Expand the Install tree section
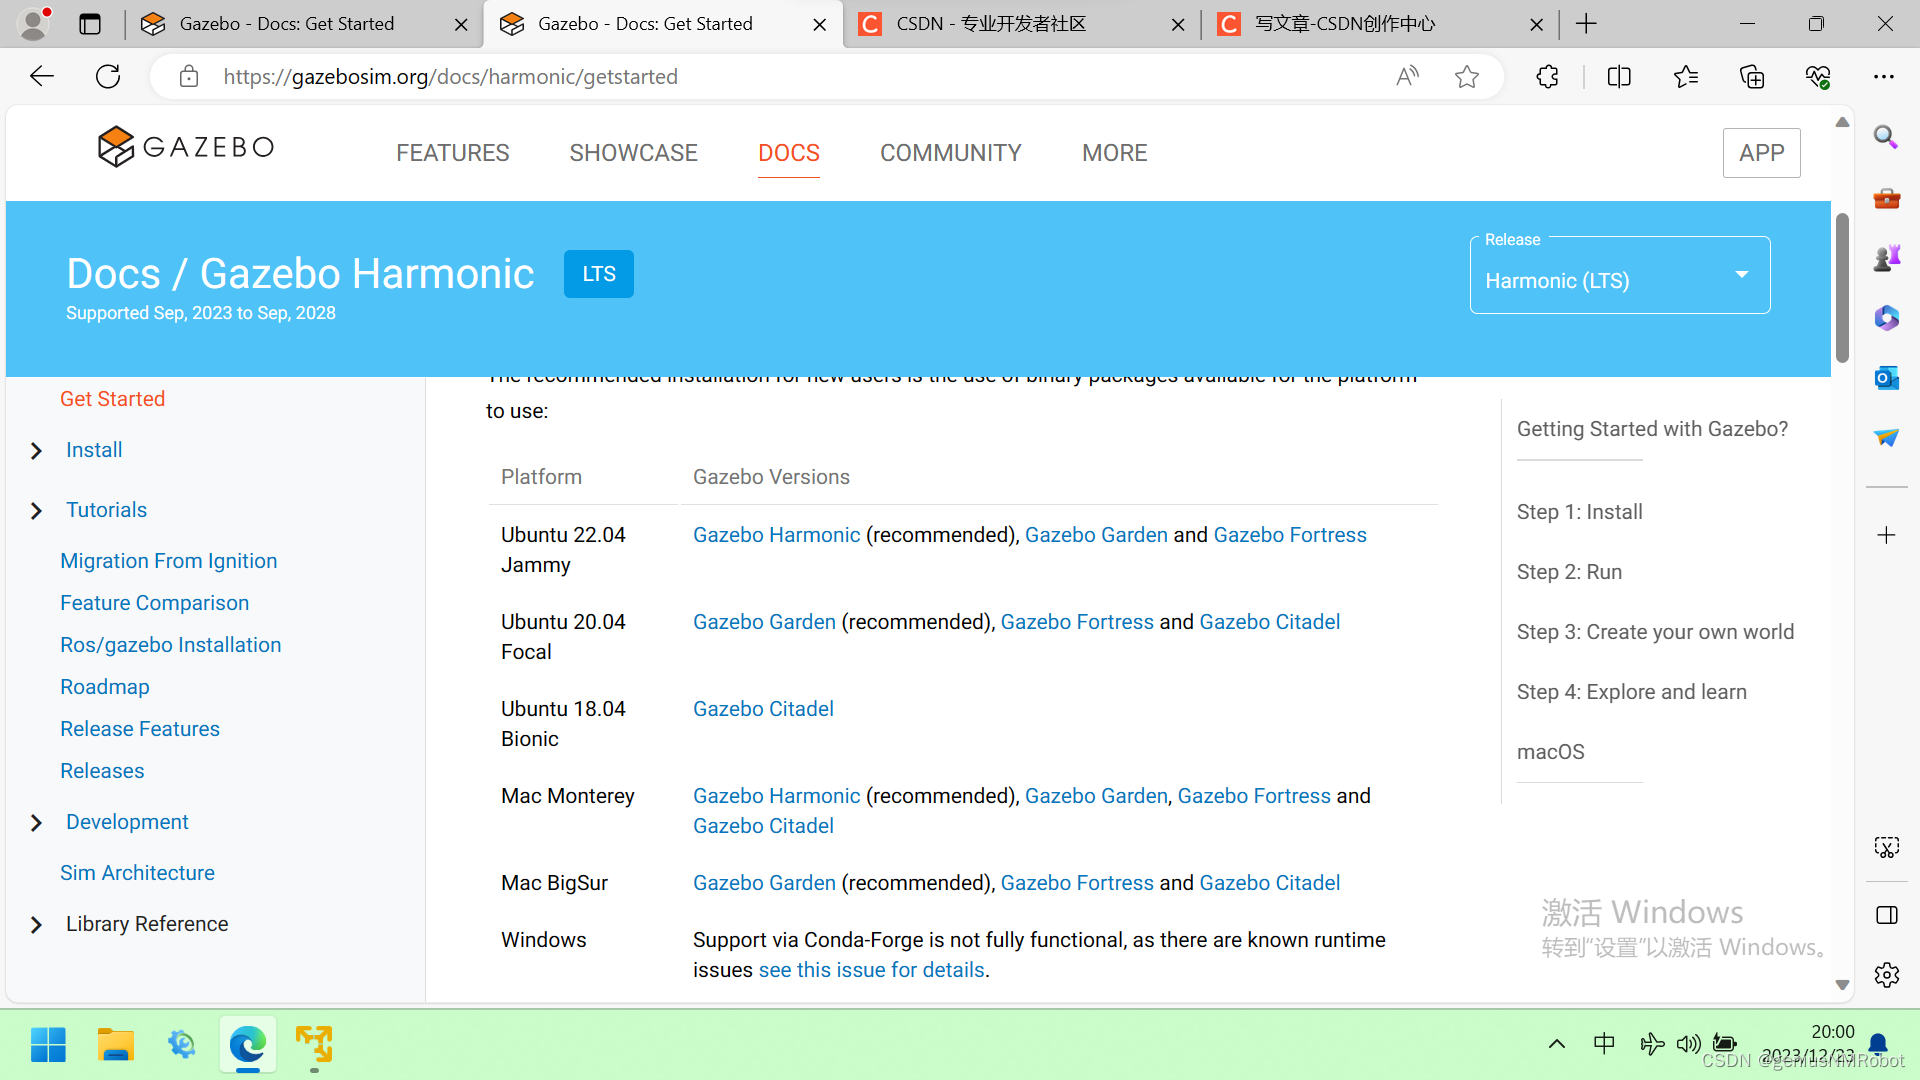 coord(37,451)
